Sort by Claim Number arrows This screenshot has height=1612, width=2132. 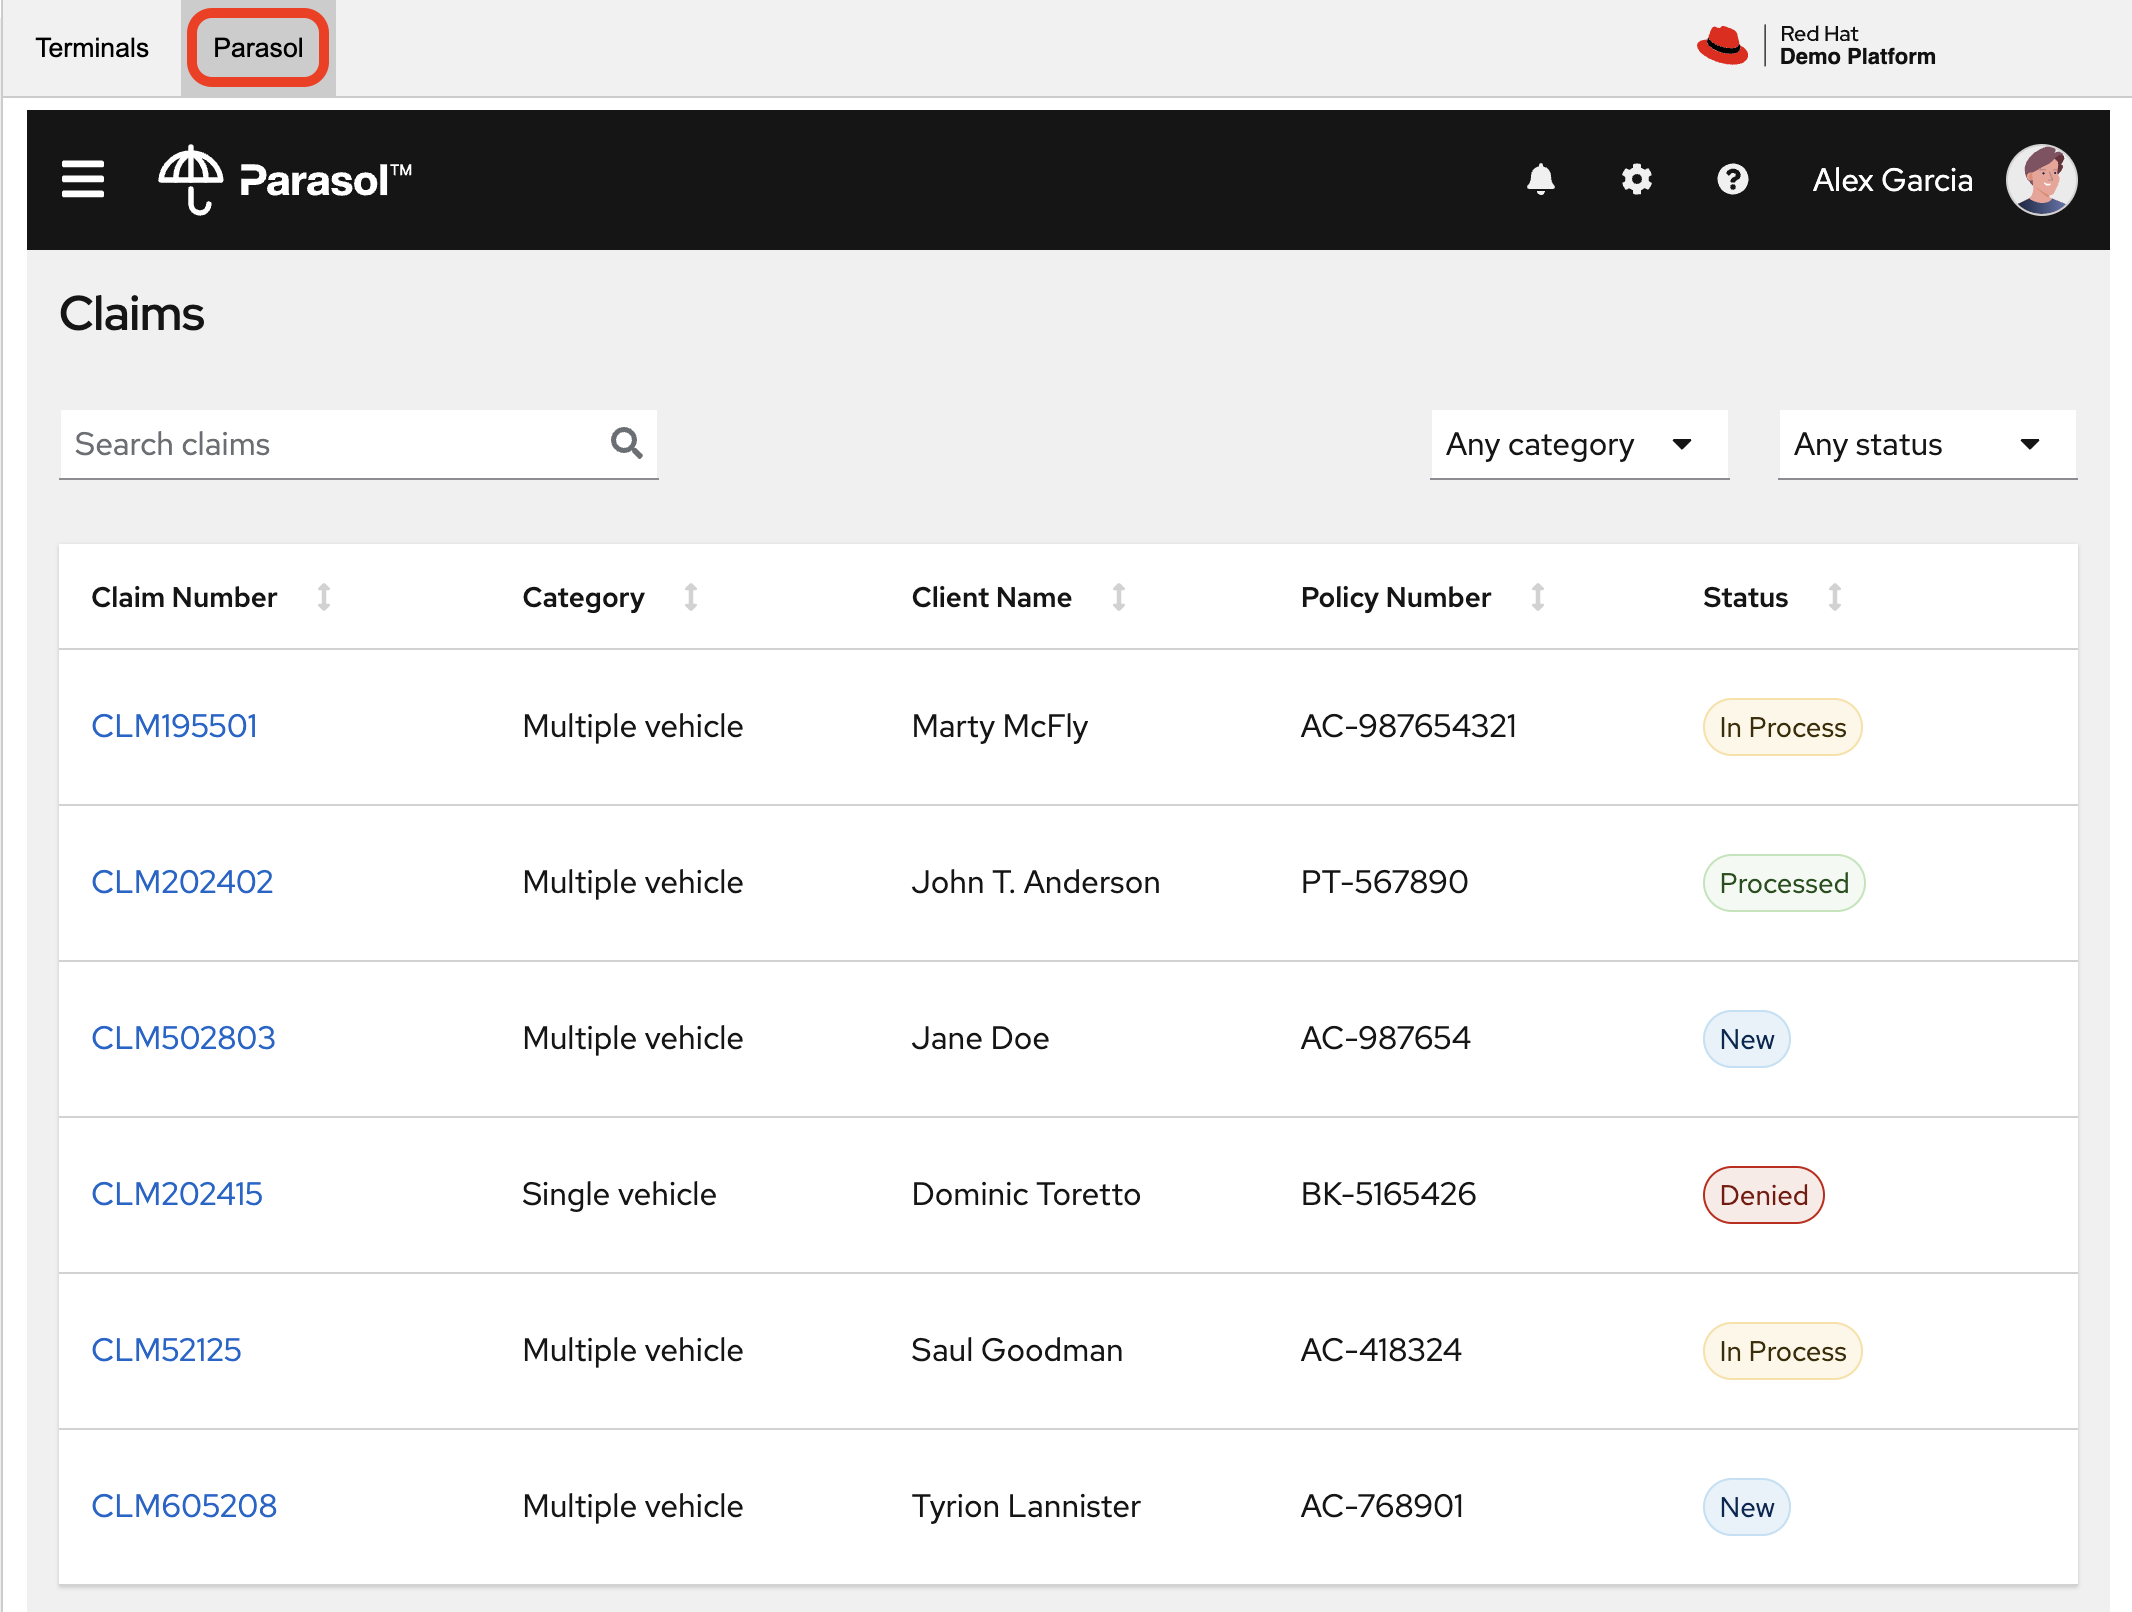[x=324, y=597]
